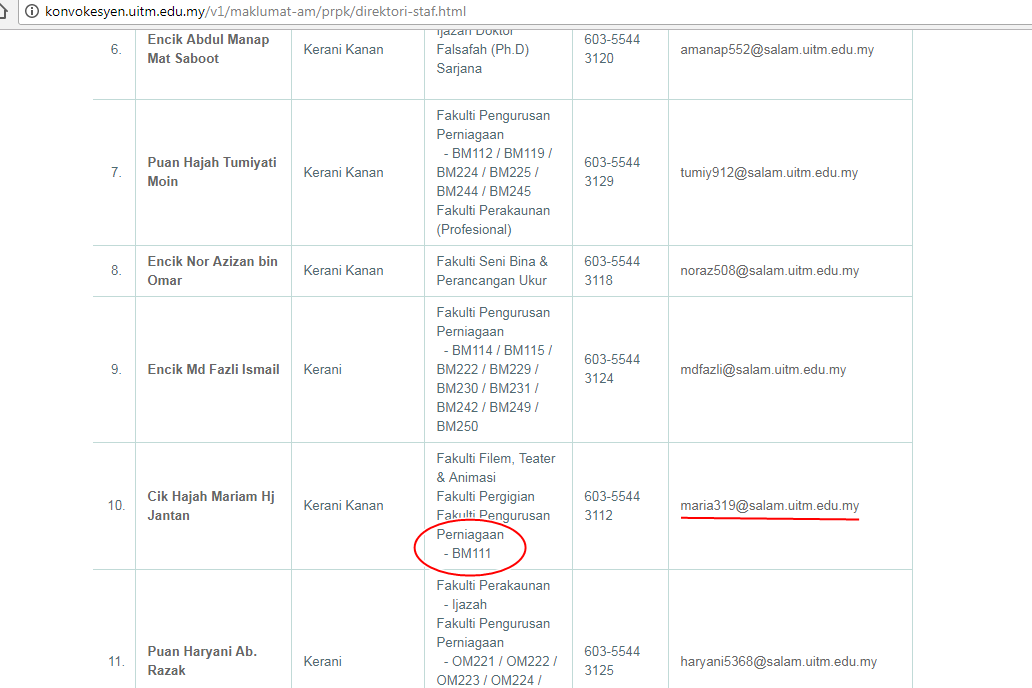Open the tumiy912@salam.uitm.edu.my email link
Image resolution: width=1032 pixels, height=688 pixels.
(x=769, y=172)
